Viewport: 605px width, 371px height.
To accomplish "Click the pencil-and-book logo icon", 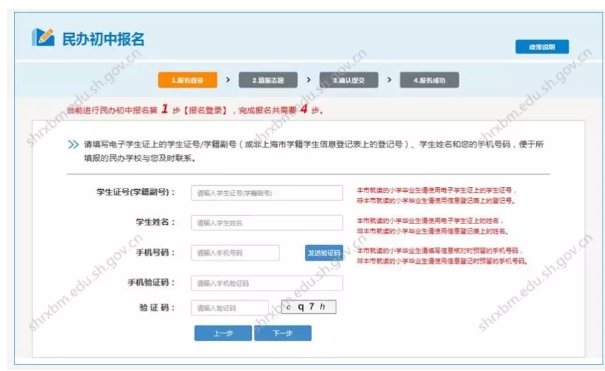I will tap(43, 37).
